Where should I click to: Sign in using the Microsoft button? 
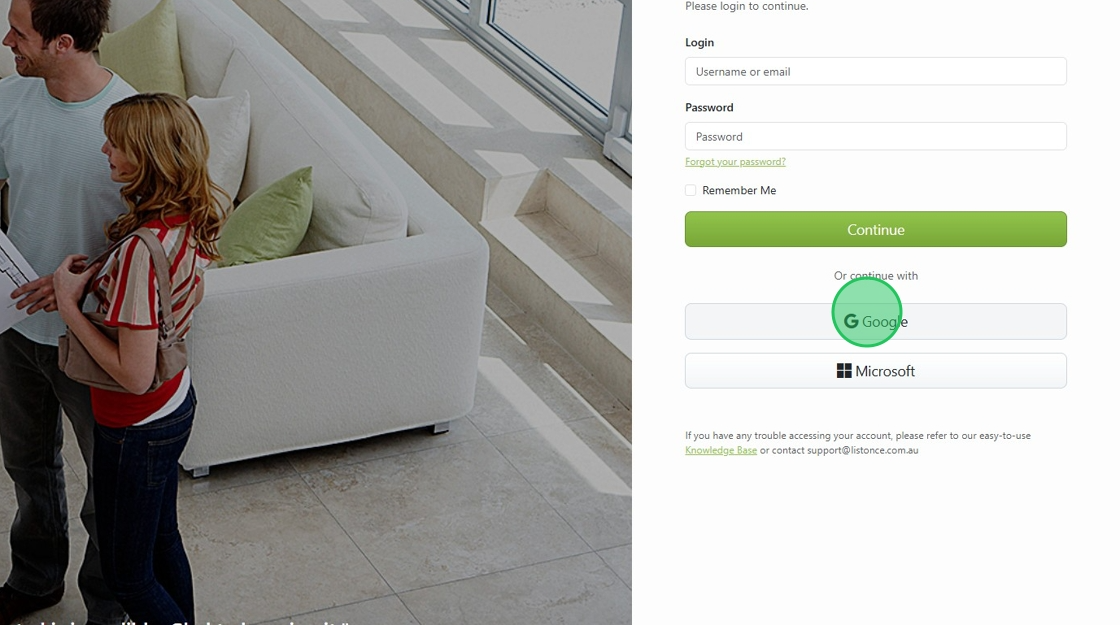pyautogui.click(x=876, y=371)
